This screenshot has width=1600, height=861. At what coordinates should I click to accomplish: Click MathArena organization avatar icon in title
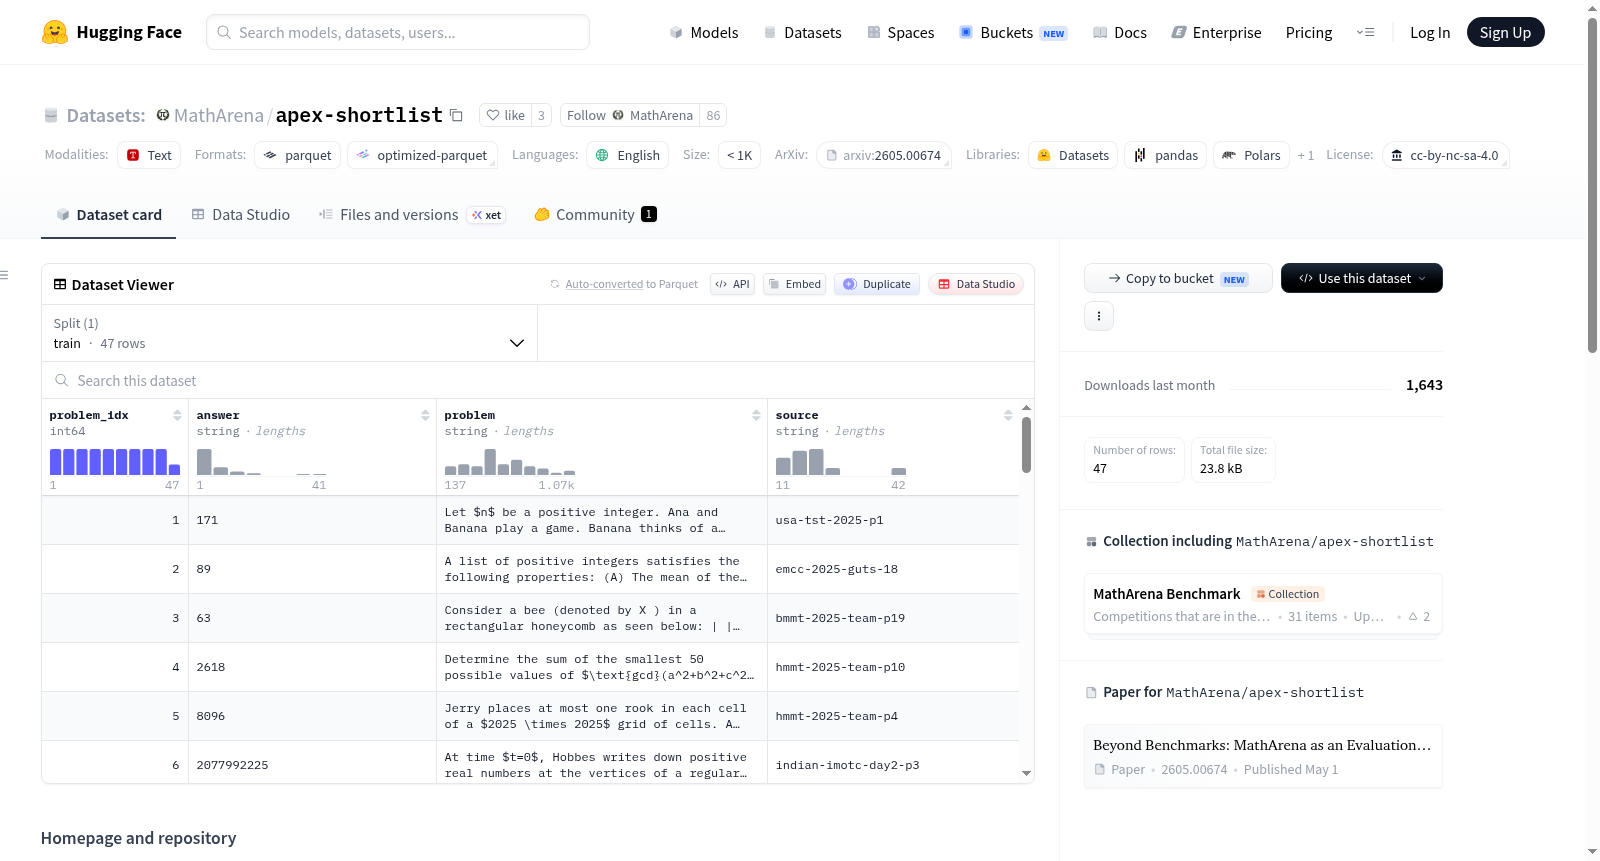click(x=162, y=115)
